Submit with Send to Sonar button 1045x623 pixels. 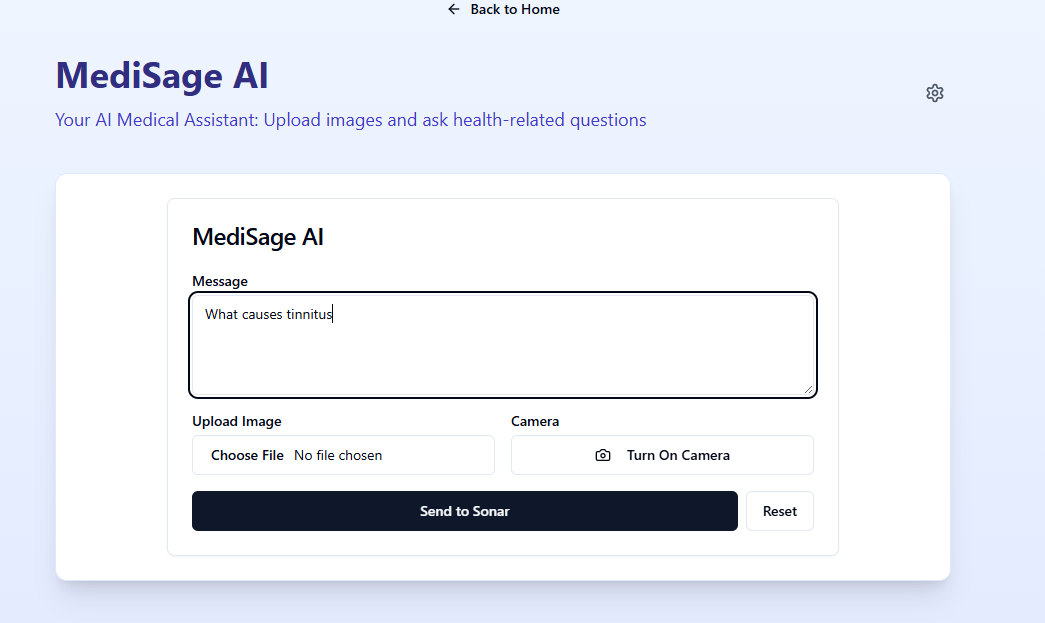[x=465, y=511]
